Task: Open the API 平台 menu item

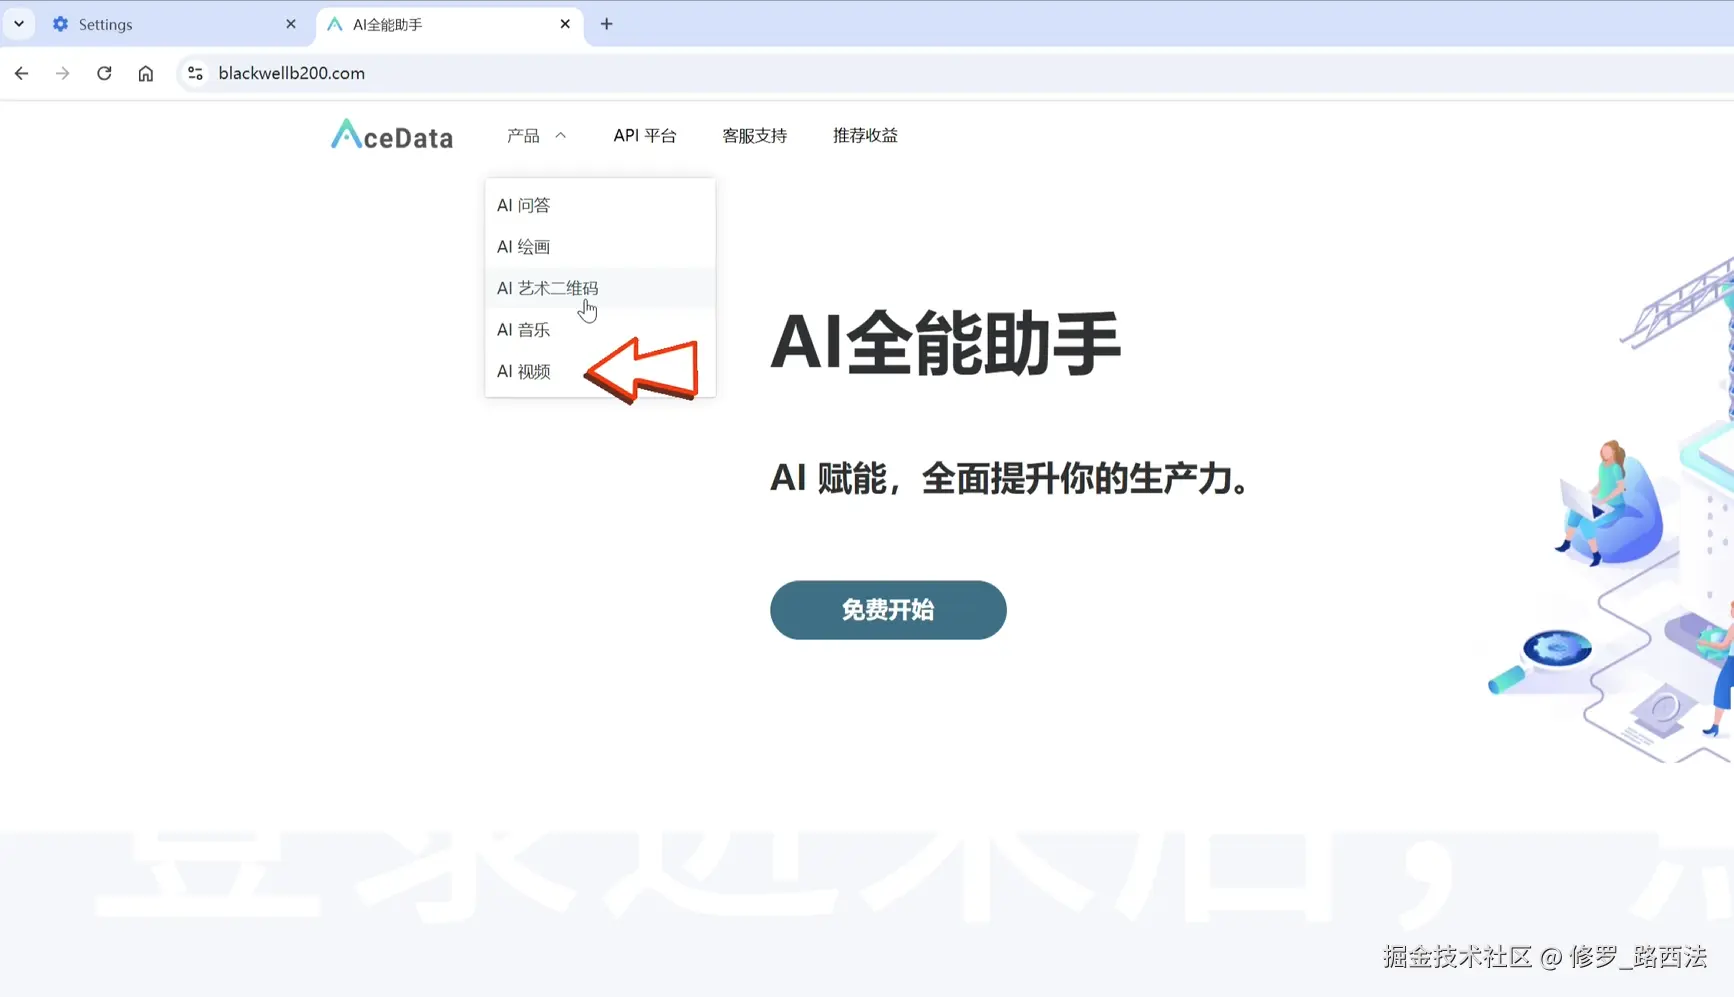Action: pos(645,135)
